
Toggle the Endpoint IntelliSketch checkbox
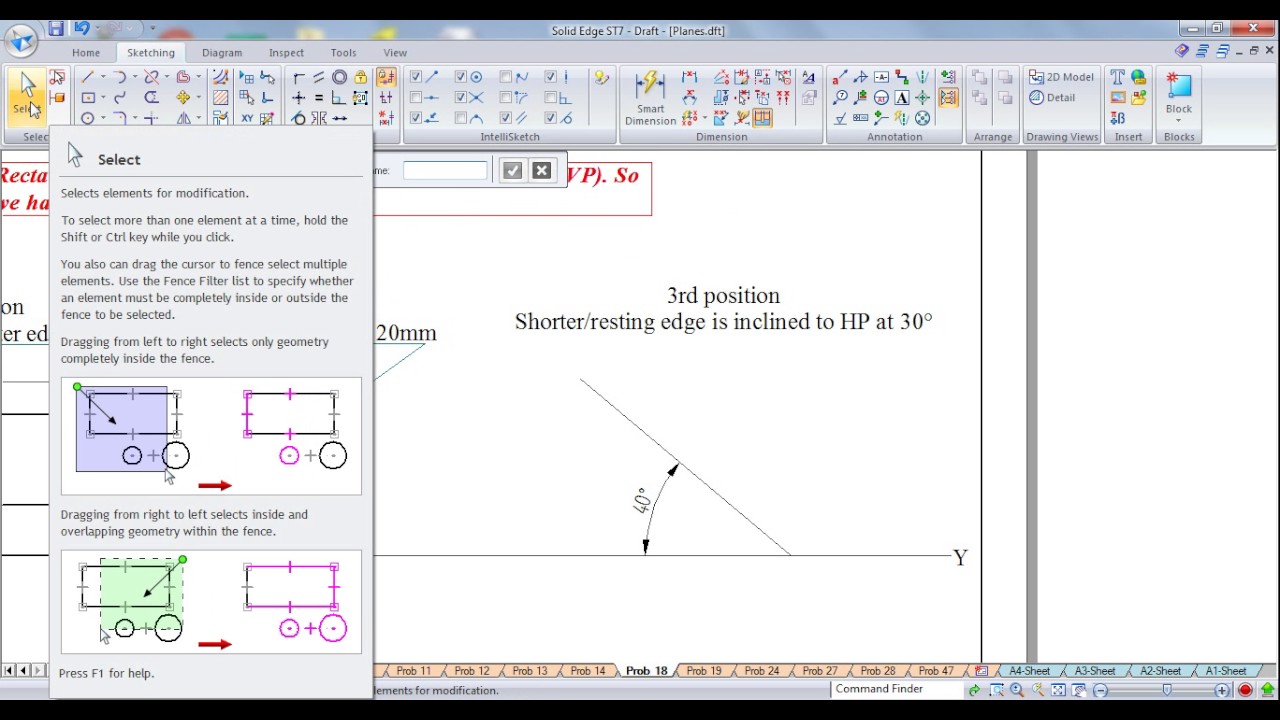click(415, 77)
